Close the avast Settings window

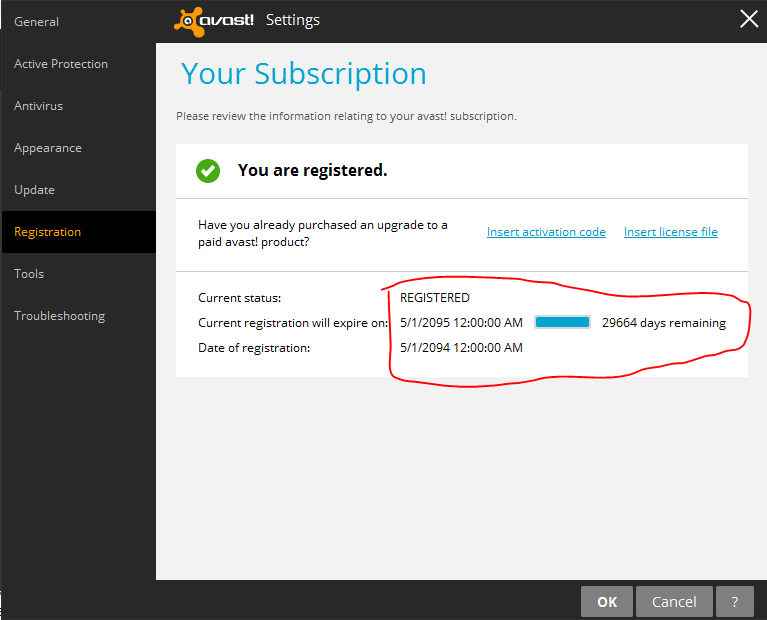[748, 20]
